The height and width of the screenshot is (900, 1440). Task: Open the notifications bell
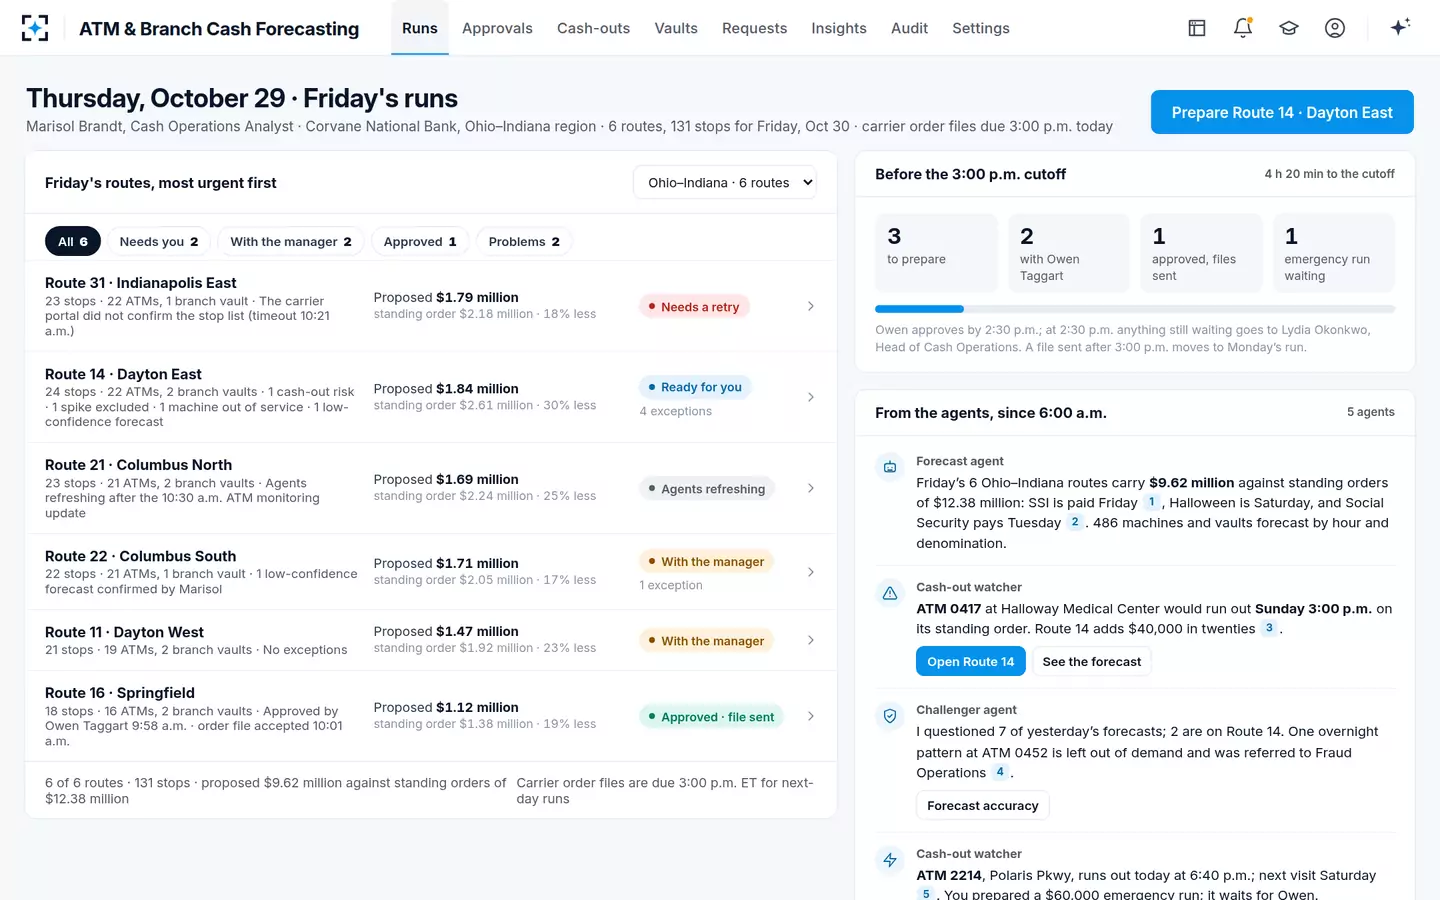click(x=1243, y=28)
